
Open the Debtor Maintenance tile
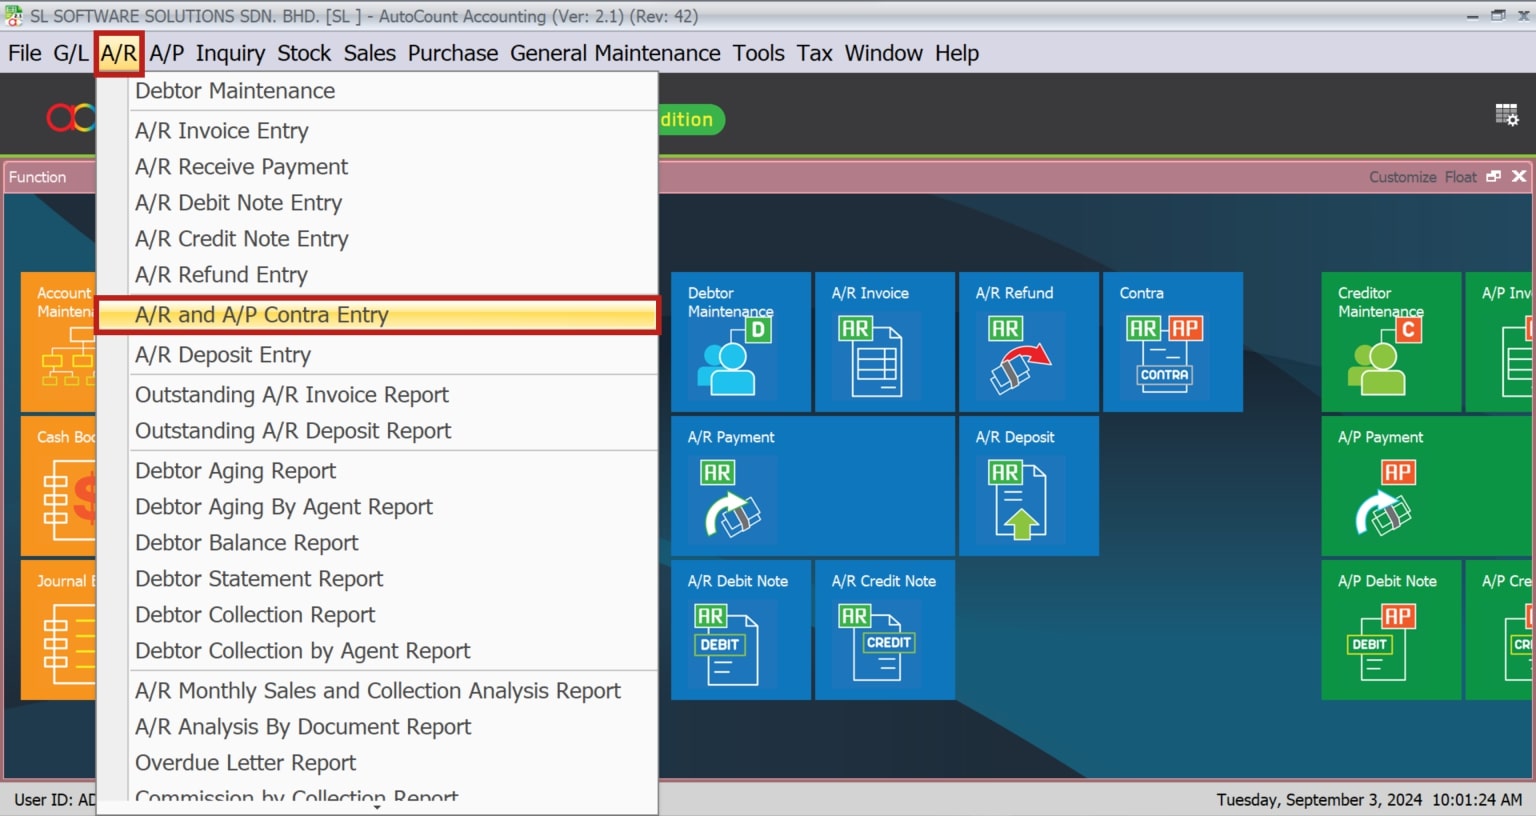tap(740, 342)
